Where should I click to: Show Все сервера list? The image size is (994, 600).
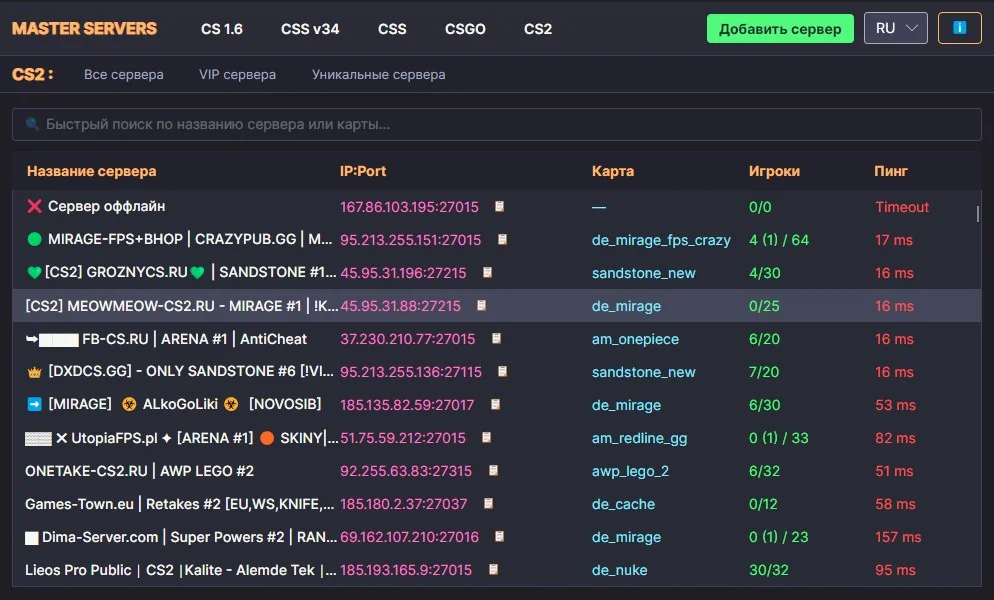coord(124,74)
